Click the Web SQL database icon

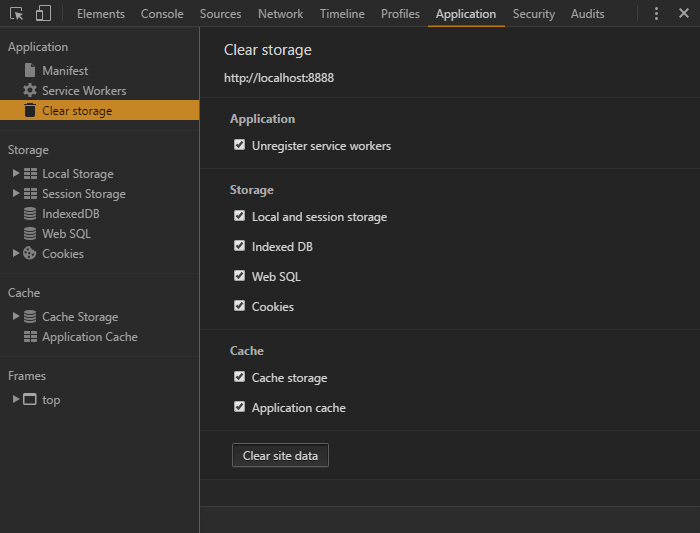tap(30, 234)
